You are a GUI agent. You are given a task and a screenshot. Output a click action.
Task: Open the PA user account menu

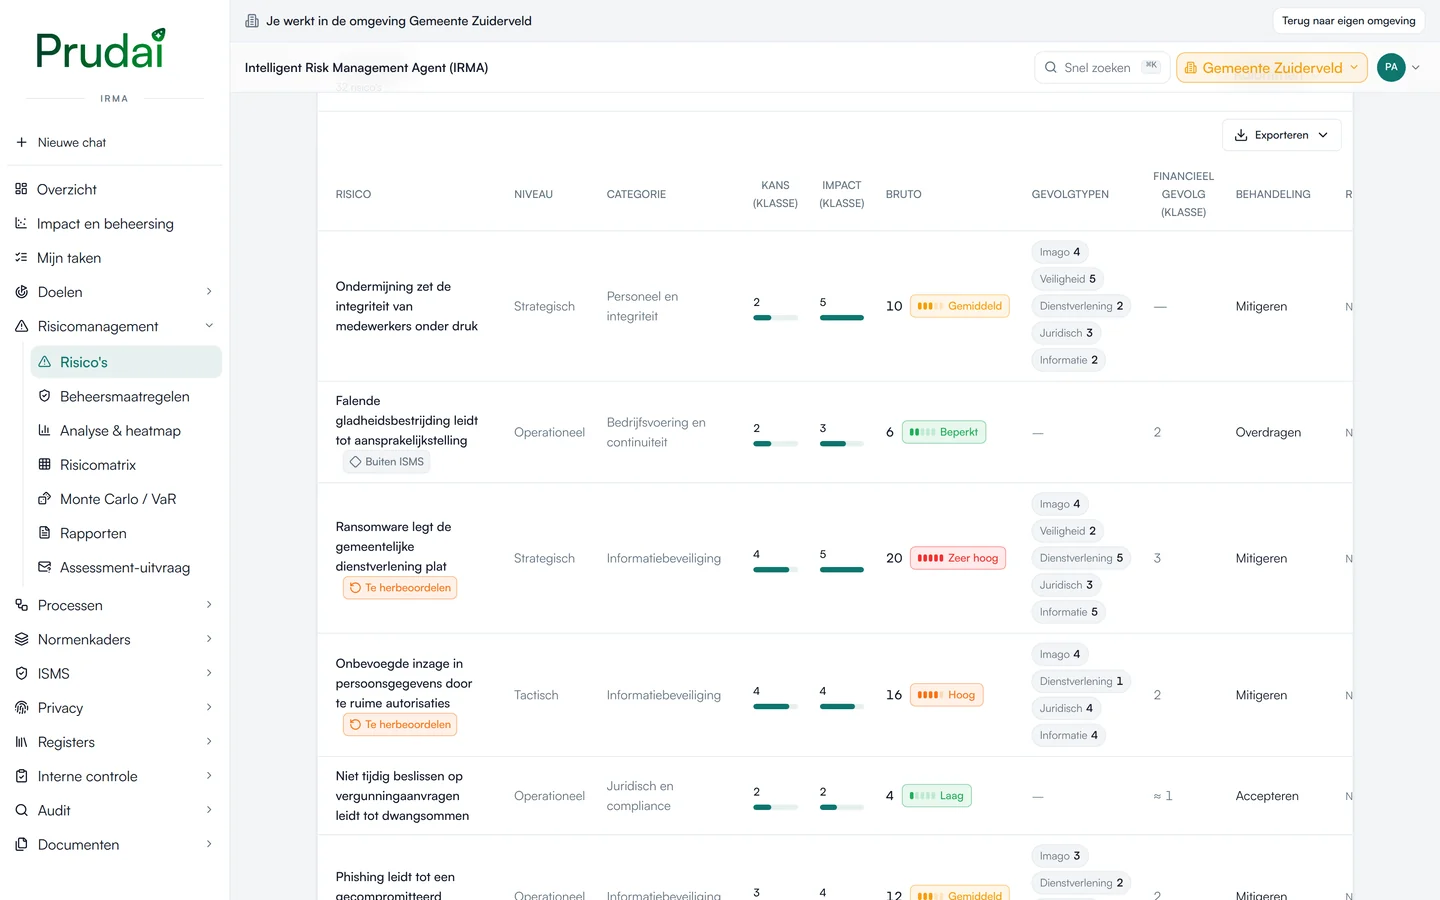(x=1399, y=68)
